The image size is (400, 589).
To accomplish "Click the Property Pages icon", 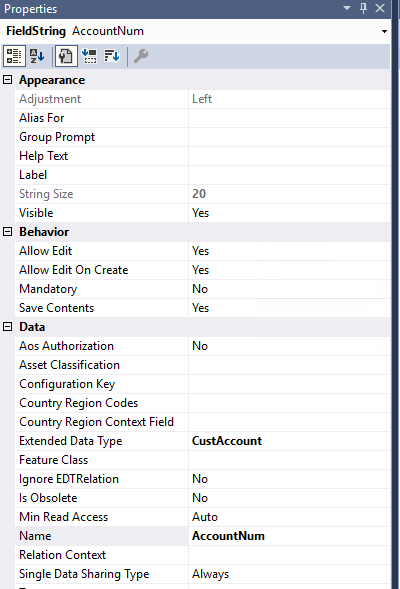I will click(x=66, y=56).
